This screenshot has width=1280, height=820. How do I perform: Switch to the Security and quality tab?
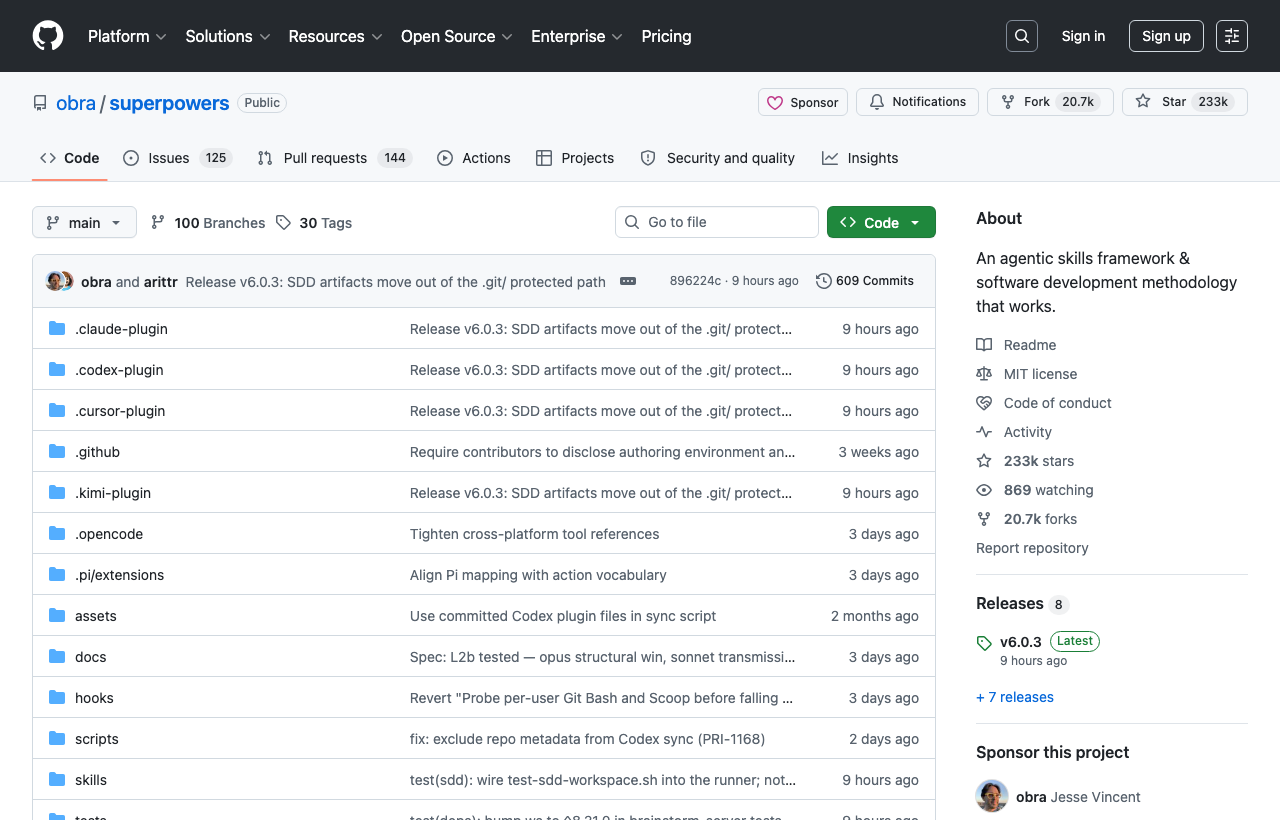(718, 158)
